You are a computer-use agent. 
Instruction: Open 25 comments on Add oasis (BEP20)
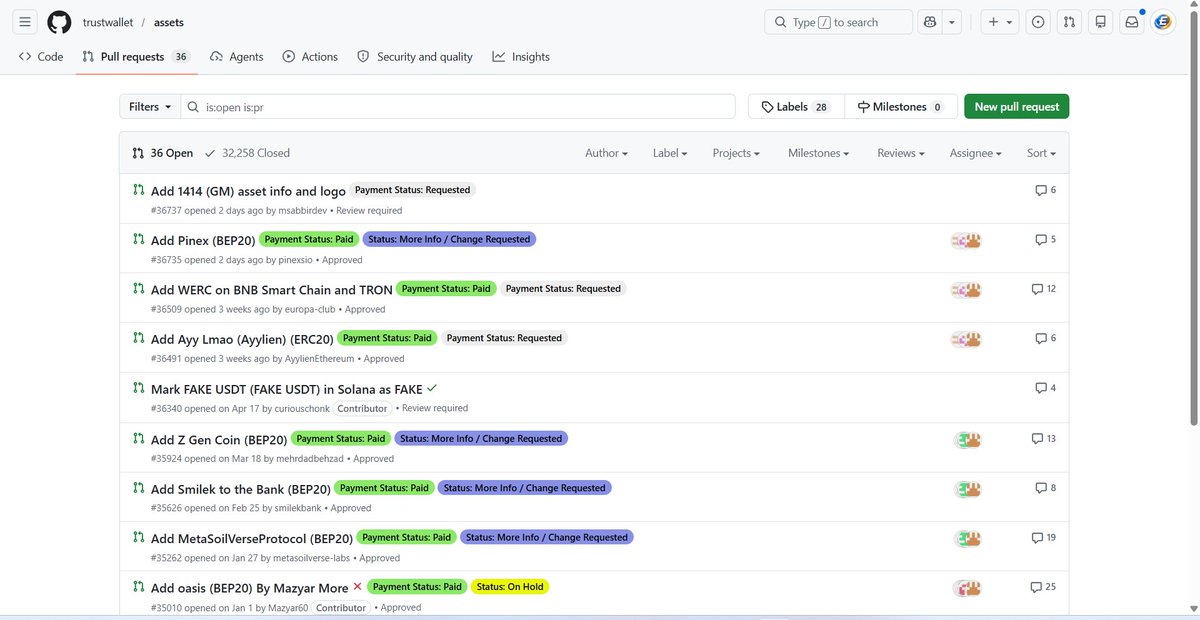pos(1044,587)
